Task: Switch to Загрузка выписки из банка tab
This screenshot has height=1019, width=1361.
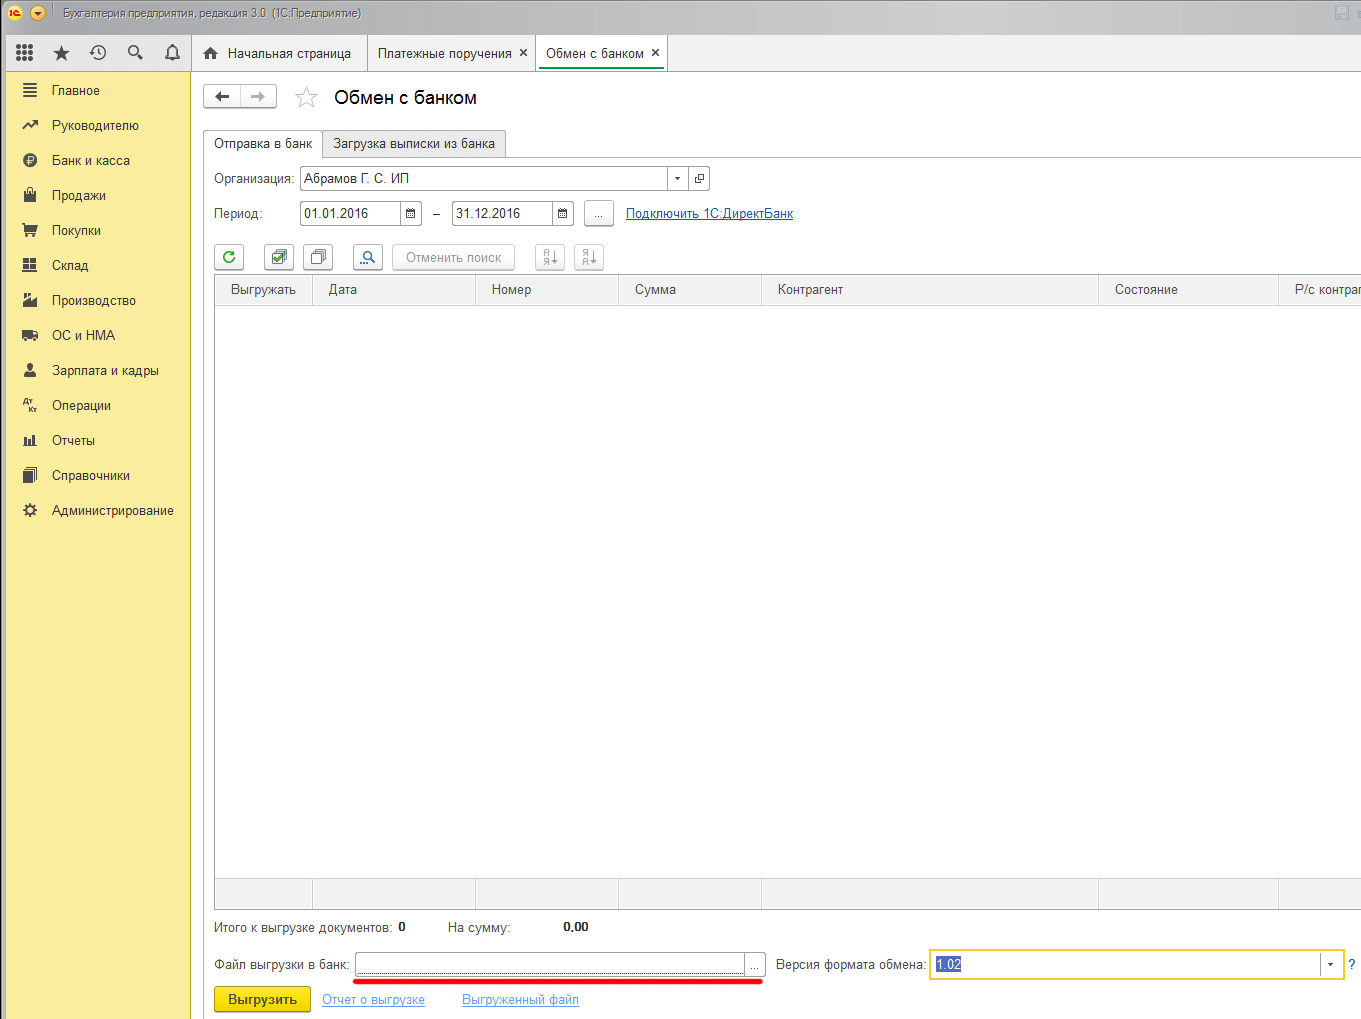Action: coord(414,144)
